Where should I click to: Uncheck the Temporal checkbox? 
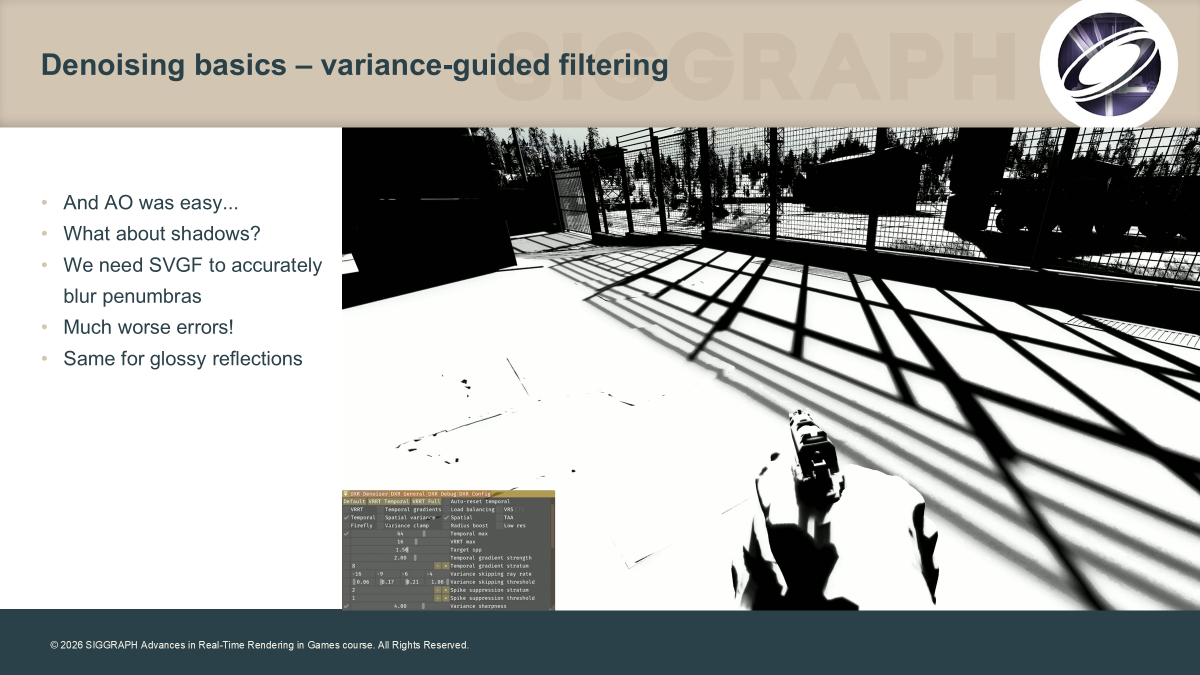[x=346, y=517]
